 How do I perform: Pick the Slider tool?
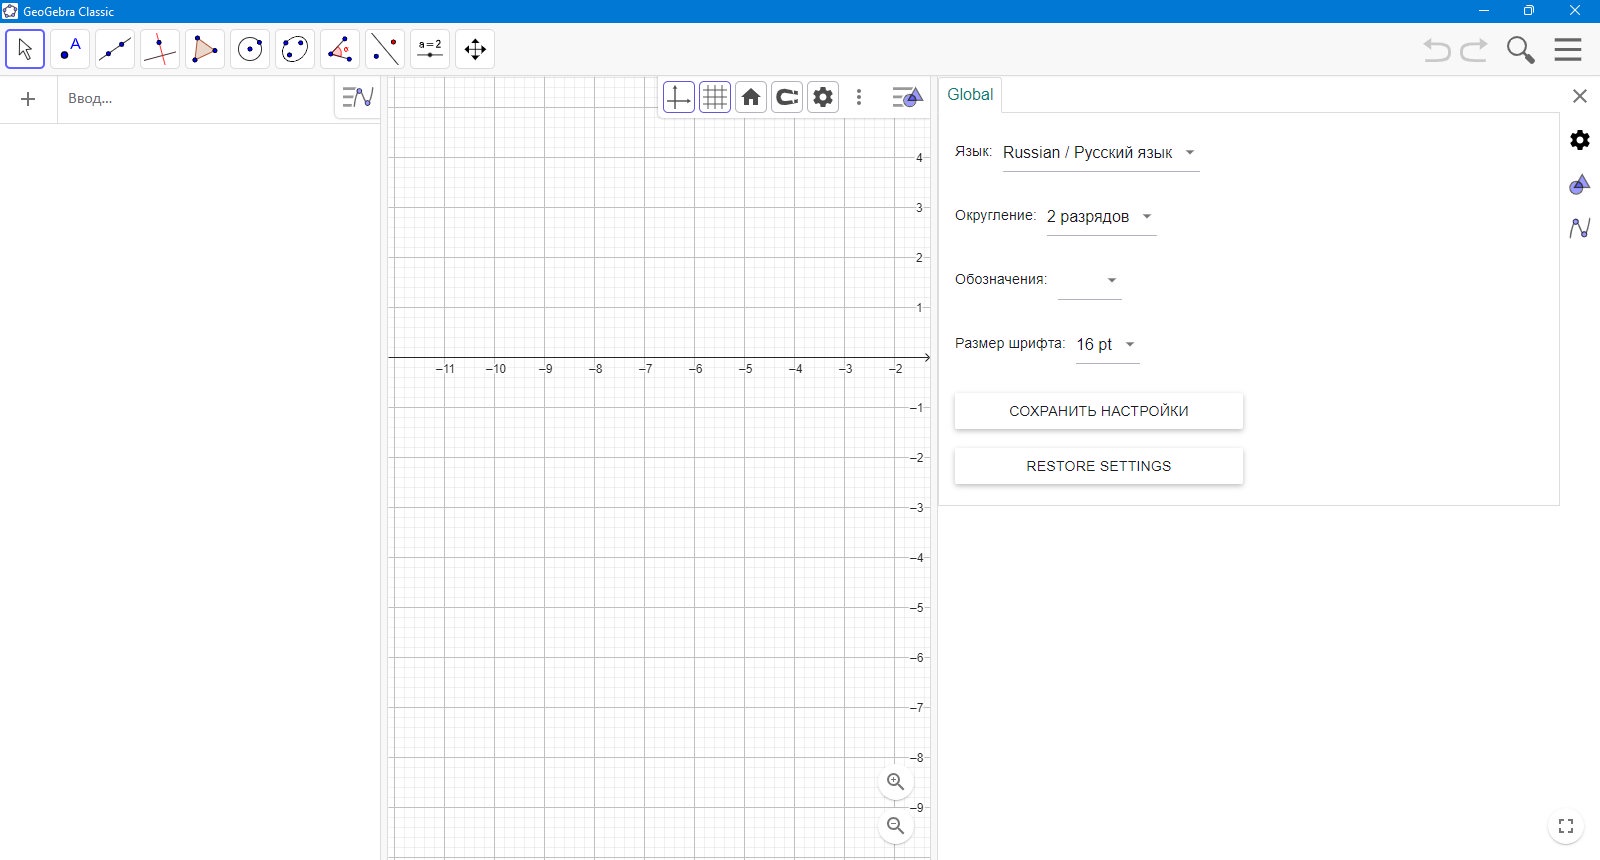430,49
